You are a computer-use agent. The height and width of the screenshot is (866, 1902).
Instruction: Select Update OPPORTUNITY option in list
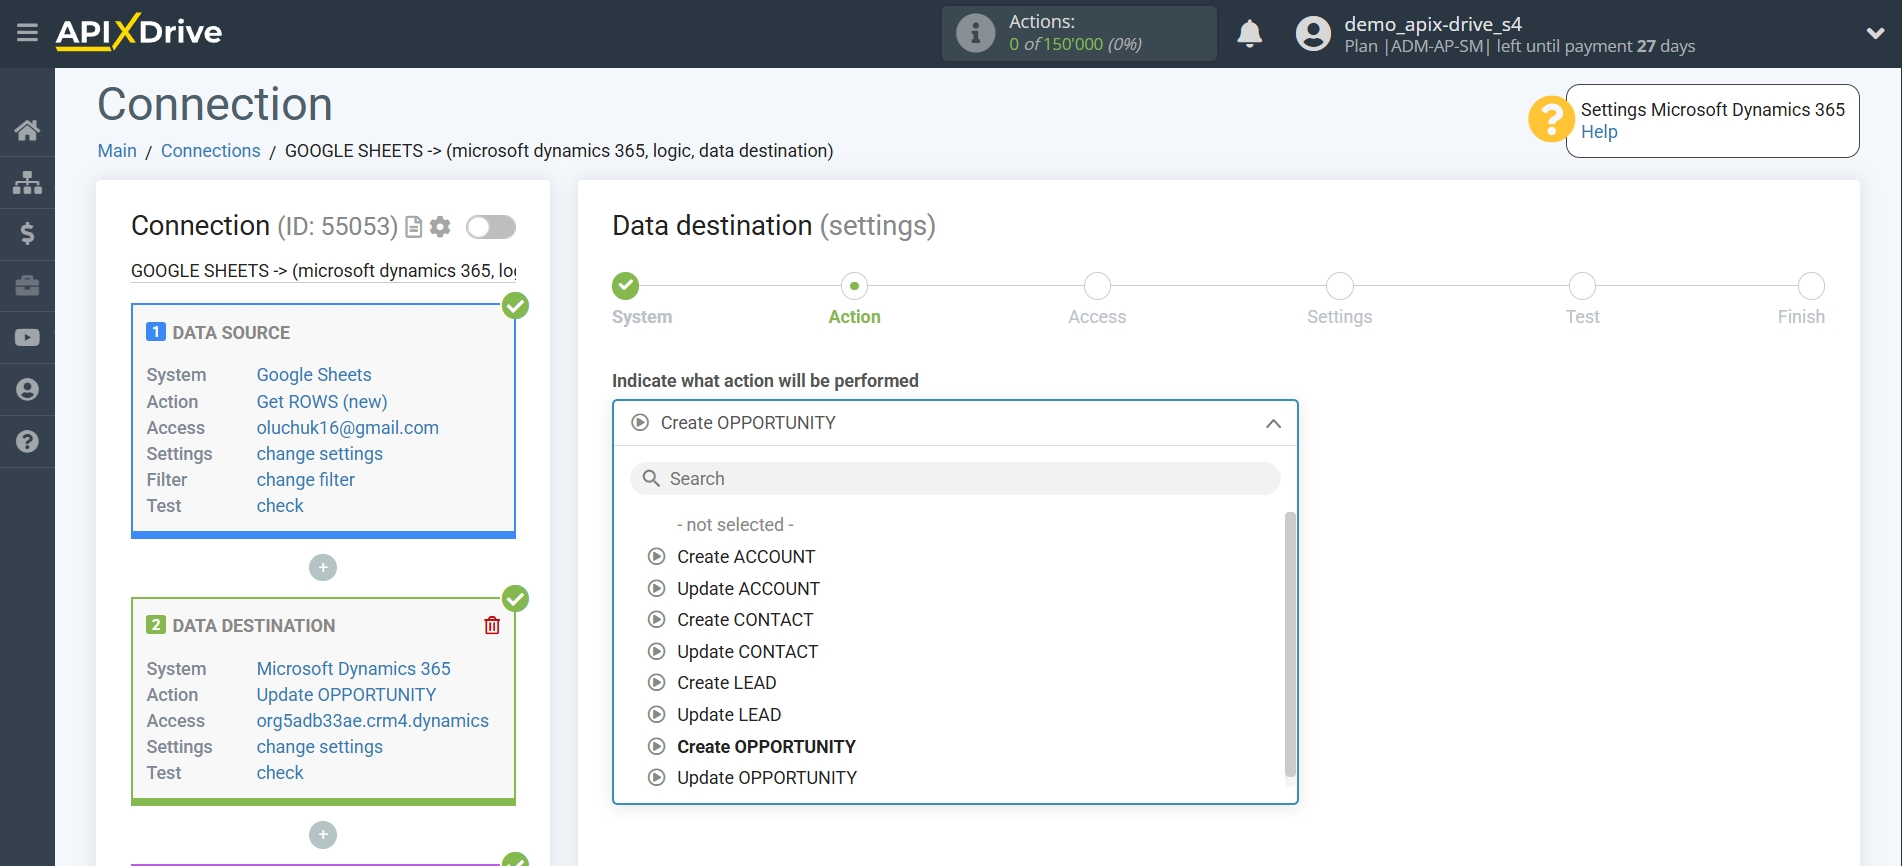767,778
